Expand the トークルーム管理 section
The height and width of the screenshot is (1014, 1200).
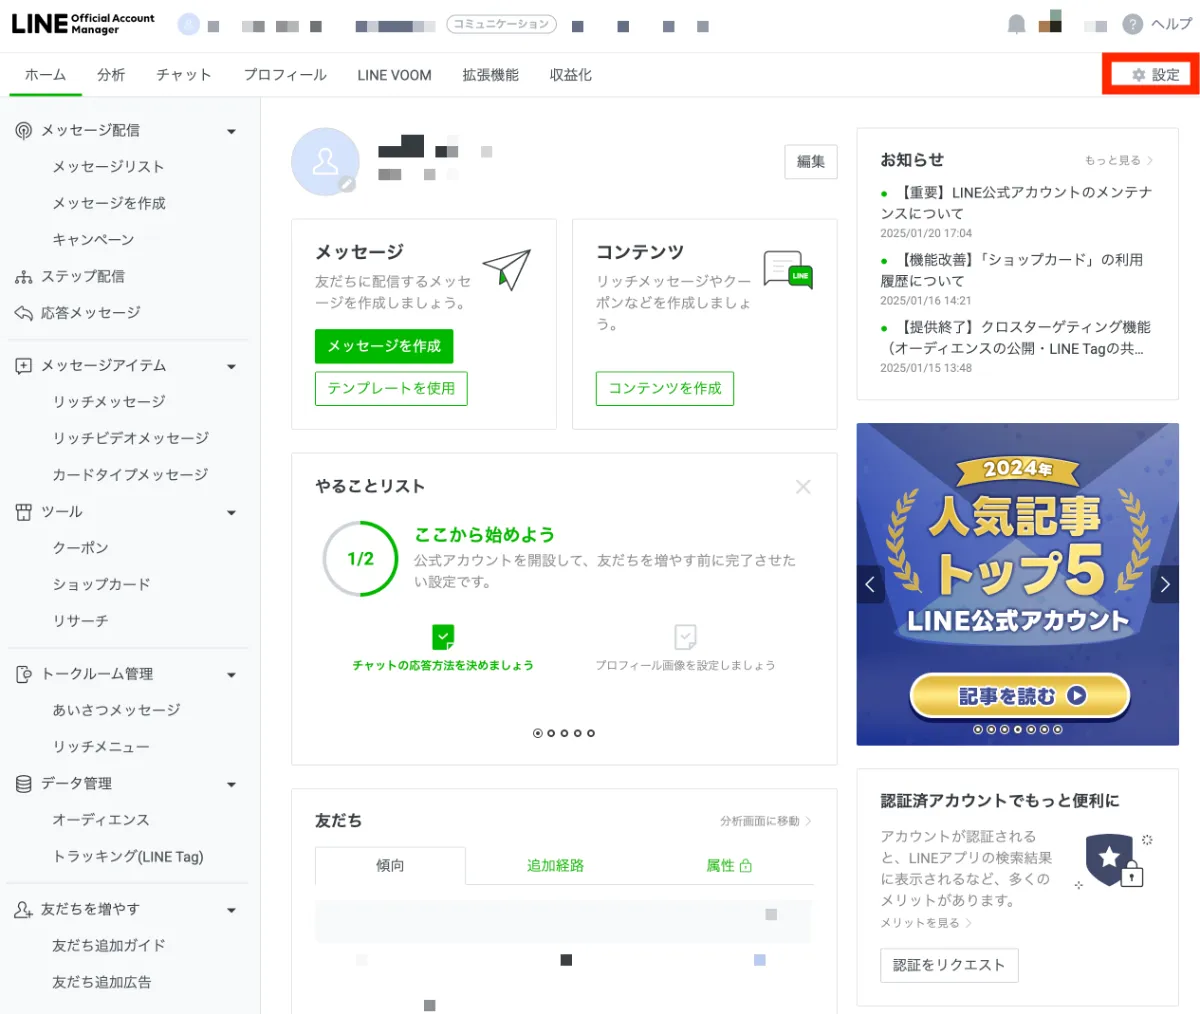pos(231,674)
